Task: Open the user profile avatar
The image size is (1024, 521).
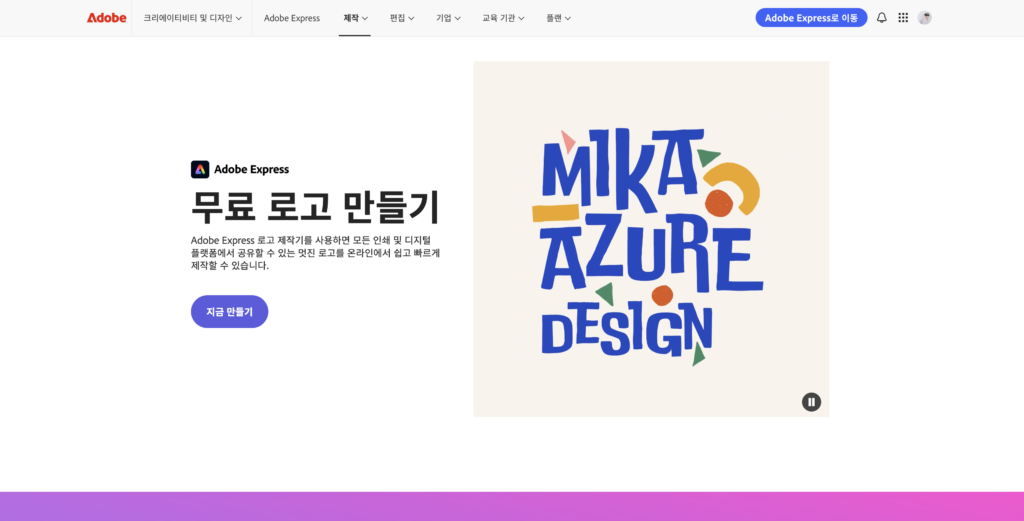Action: [924, 18]
